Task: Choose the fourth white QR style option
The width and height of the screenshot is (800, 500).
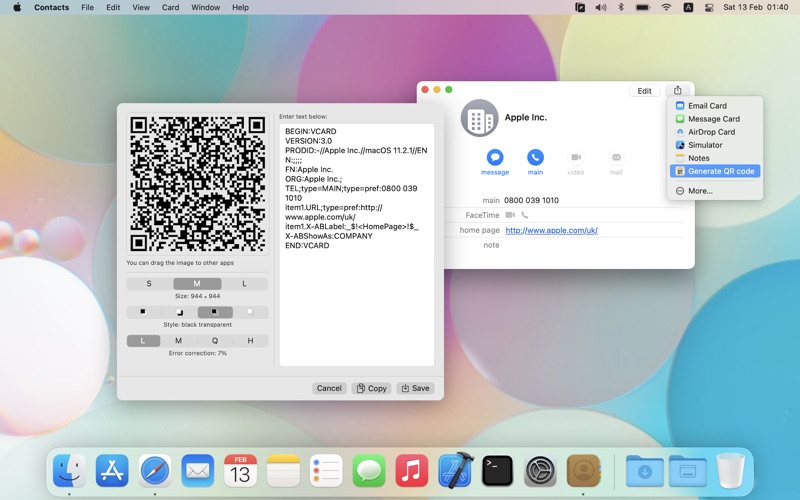Action: 250,312
